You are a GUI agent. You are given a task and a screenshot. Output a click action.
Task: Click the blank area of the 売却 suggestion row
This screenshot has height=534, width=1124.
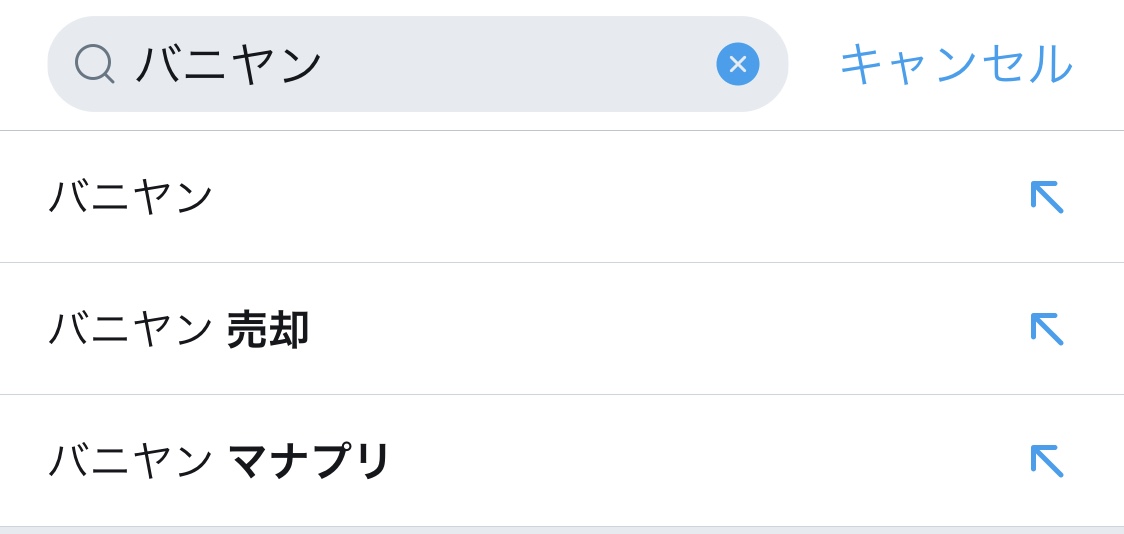[x=650, y=329]
